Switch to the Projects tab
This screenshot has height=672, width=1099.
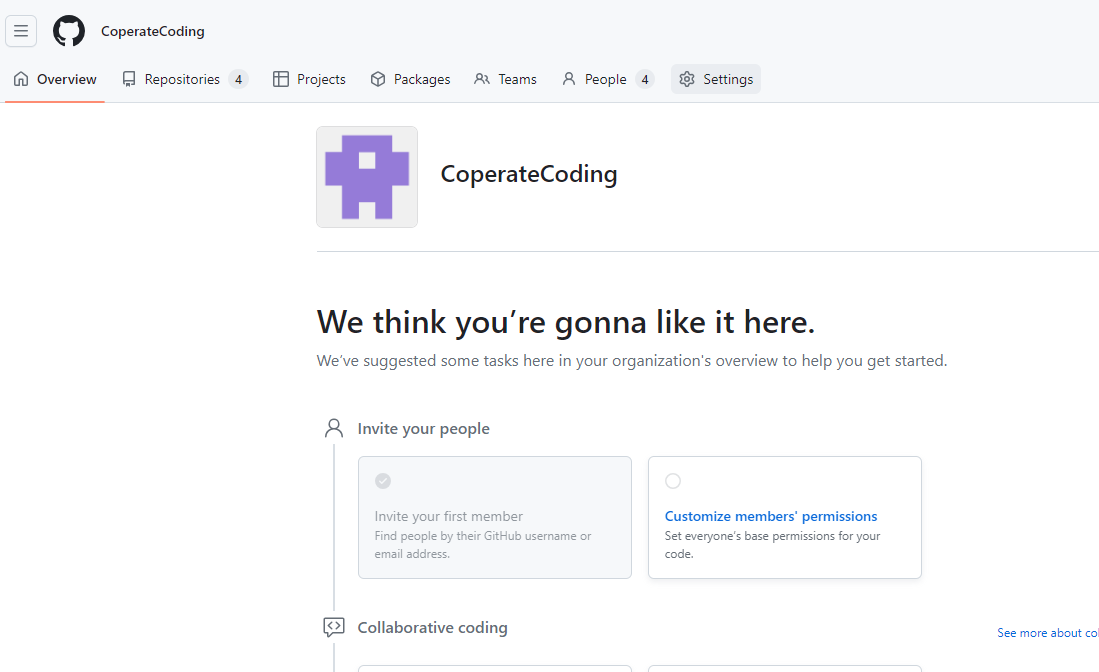click(309, 79)
